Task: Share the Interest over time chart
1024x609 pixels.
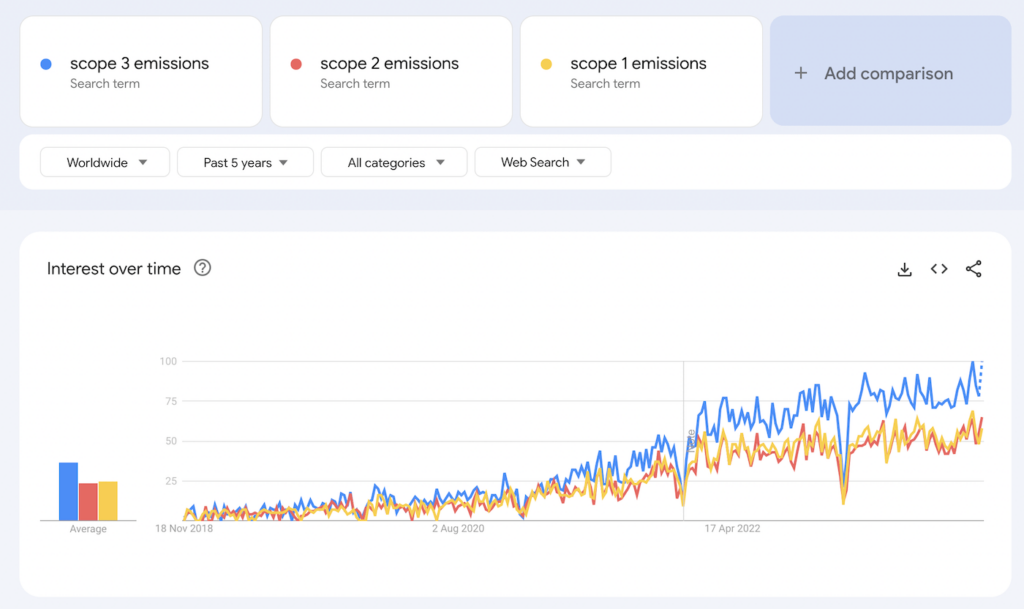Action: point(973,269)
